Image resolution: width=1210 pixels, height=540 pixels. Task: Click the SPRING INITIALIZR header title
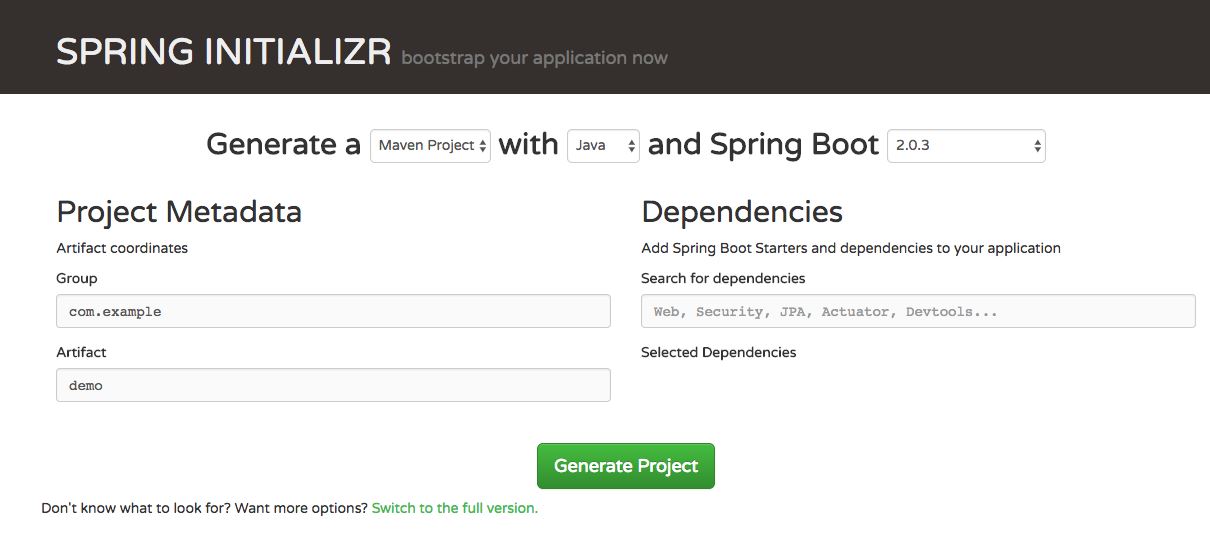pyautogui.click(x=223, y=52)
